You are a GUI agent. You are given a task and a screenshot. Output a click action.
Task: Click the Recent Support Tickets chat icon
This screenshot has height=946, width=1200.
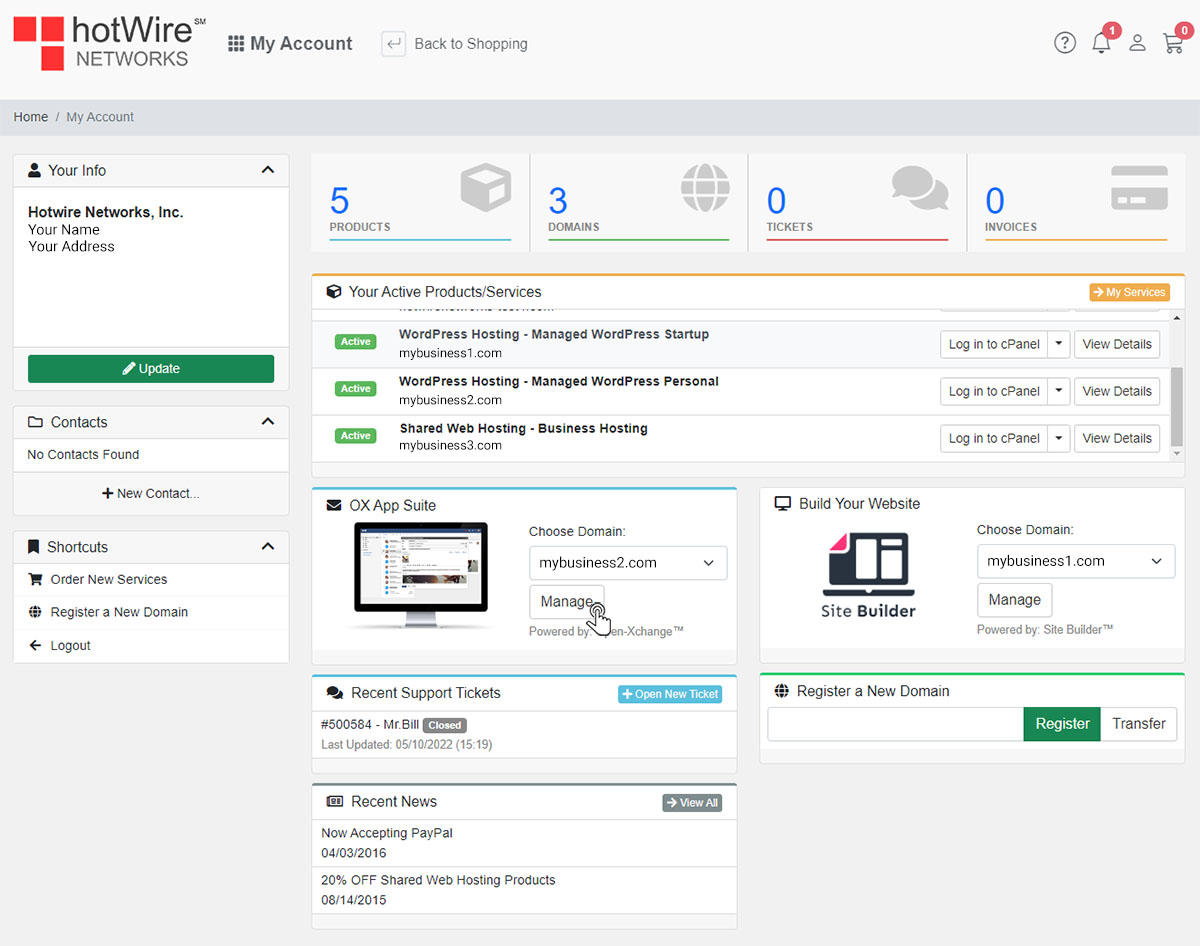[335, 693]
